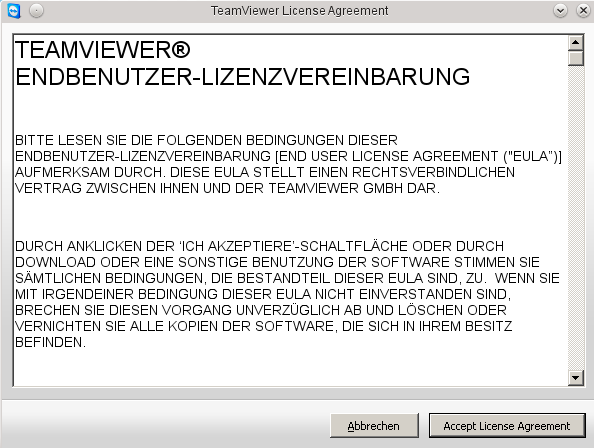Screen dimensions: 594x448
Task: Click the scrollbar down arrow
Action: click(576, 378)
